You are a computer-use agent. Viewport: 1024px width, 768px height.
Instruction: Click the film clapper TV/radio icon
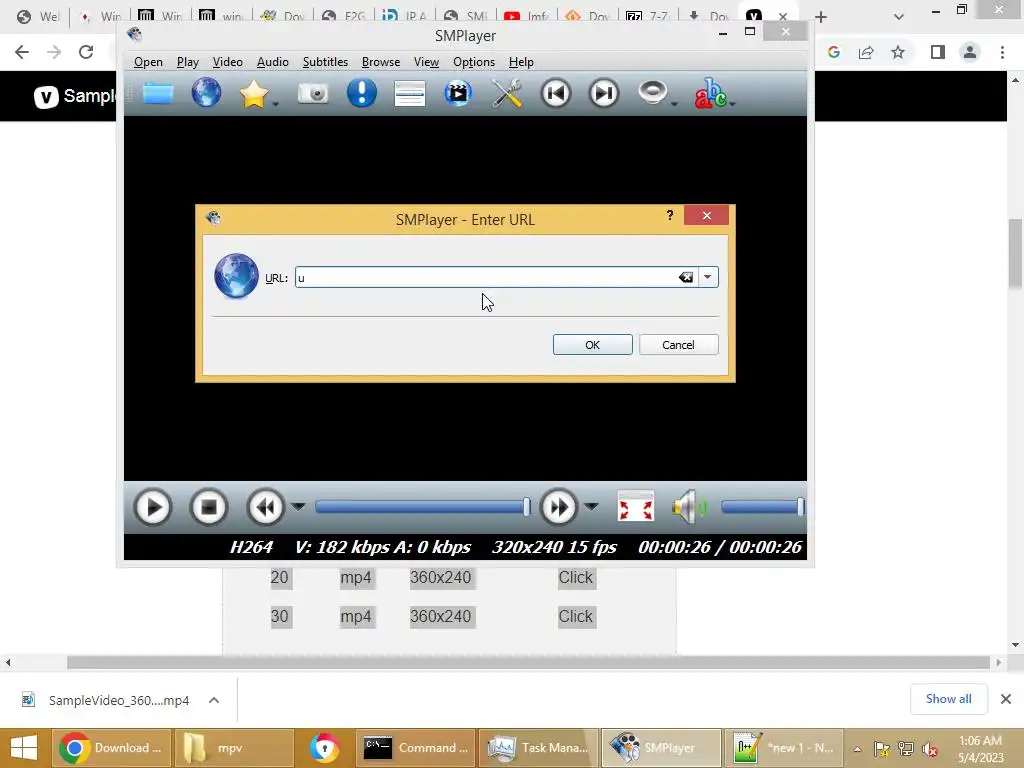[x=458, y=93]
